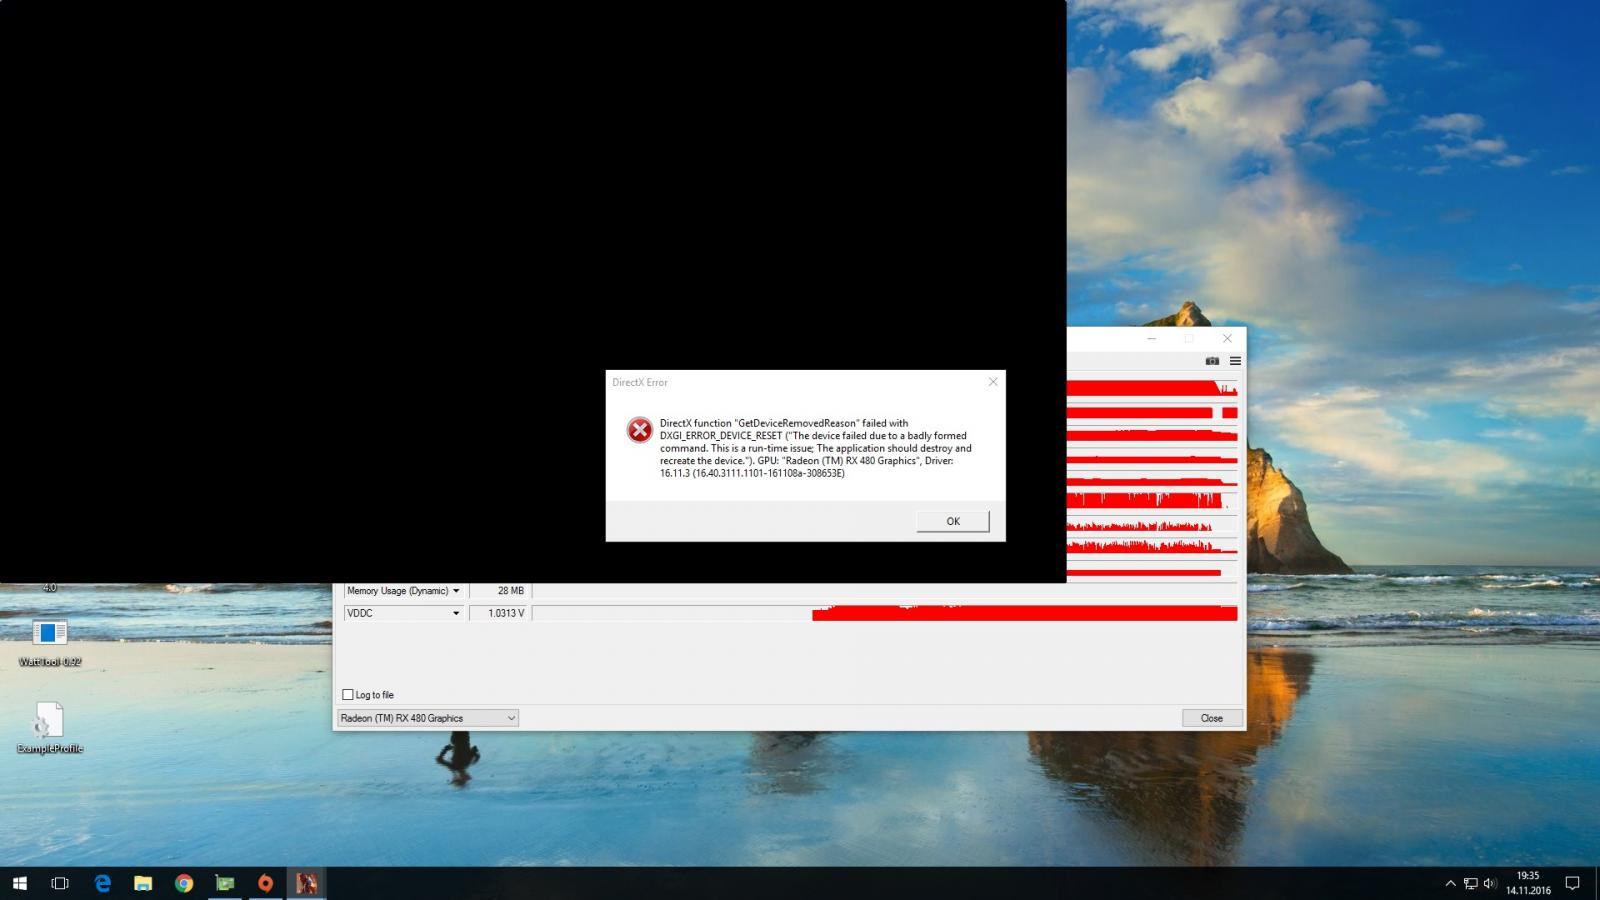This screenshot has width=1600, height=900.
Task: Close the DirectX Error dialog with X
Action: [x=993, y=382]
